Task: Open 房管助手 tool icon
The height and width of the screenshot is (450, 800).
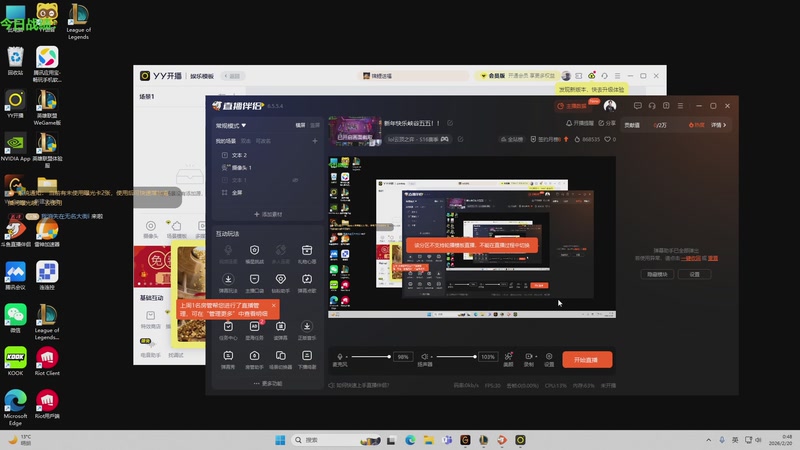Action: click(254, 356)
